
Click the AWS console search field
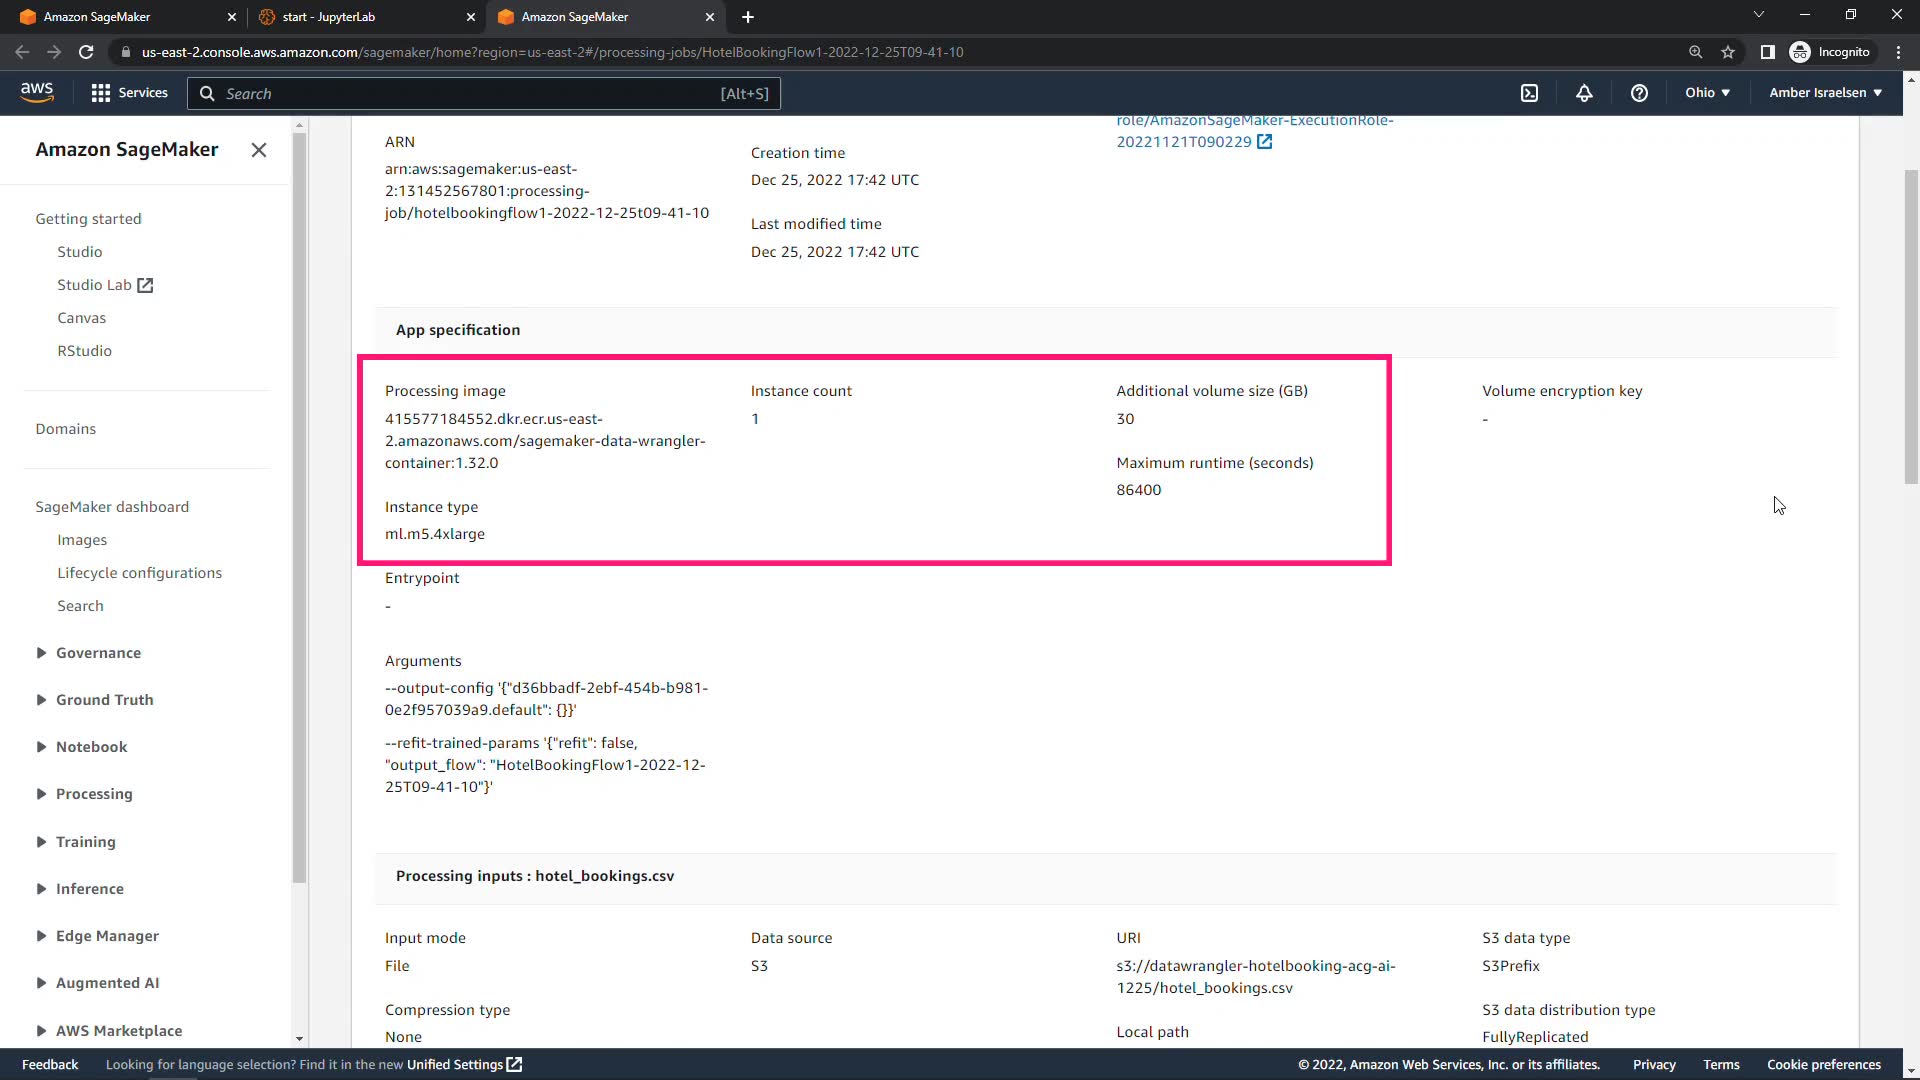470,94
